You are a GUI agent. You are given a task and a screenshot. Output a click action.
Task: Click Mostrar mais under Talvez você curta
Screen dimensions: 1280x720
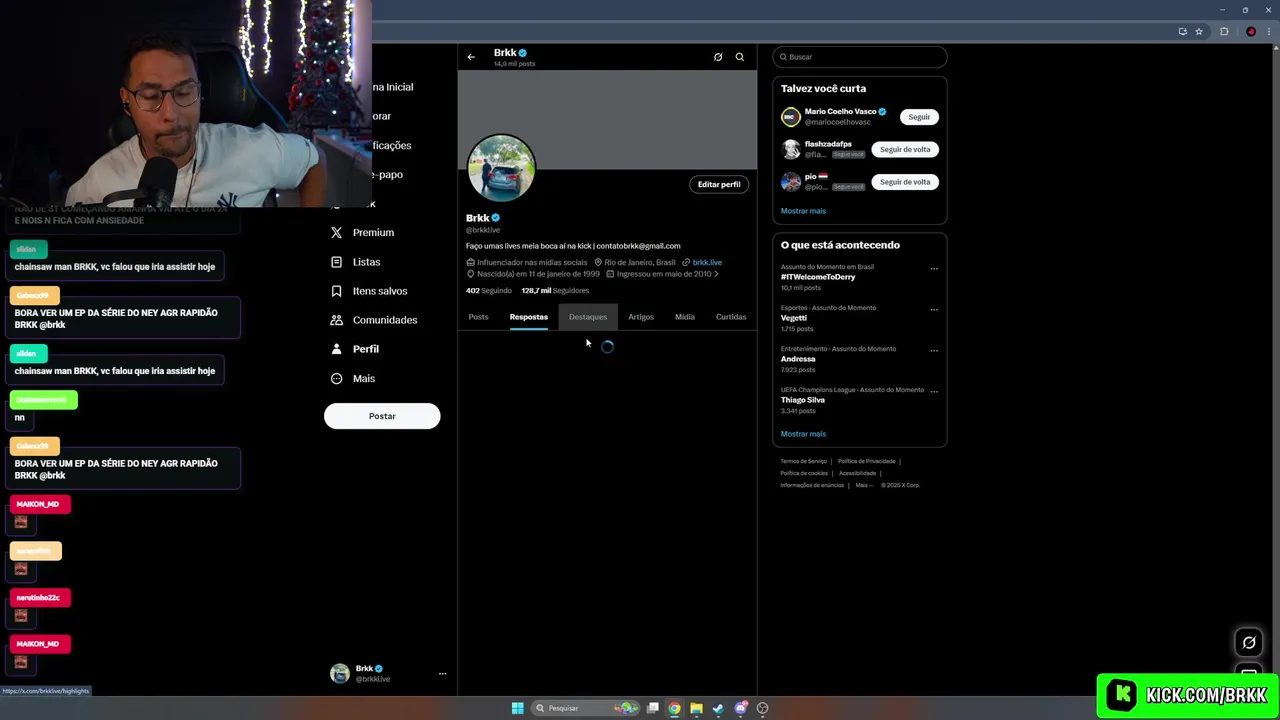pyautogui.click(x=803, y=211)
